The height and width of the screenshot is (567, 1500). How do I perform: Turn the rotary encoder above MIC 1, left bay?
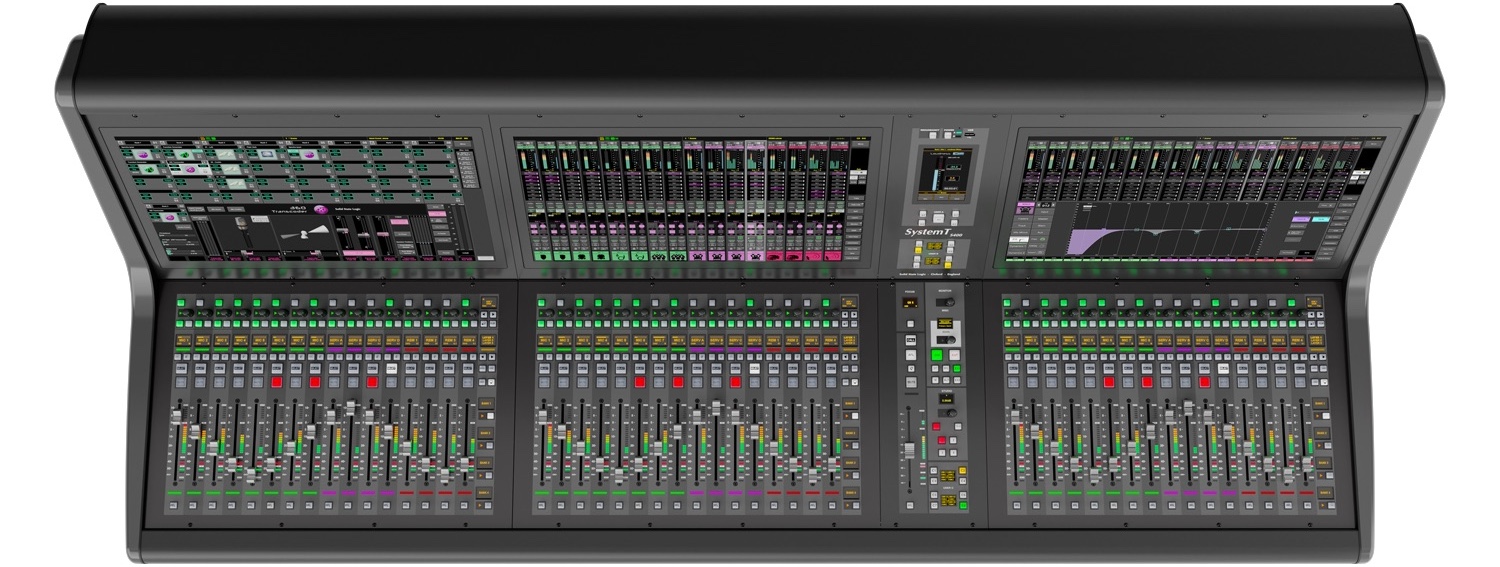tap(186, 313)
